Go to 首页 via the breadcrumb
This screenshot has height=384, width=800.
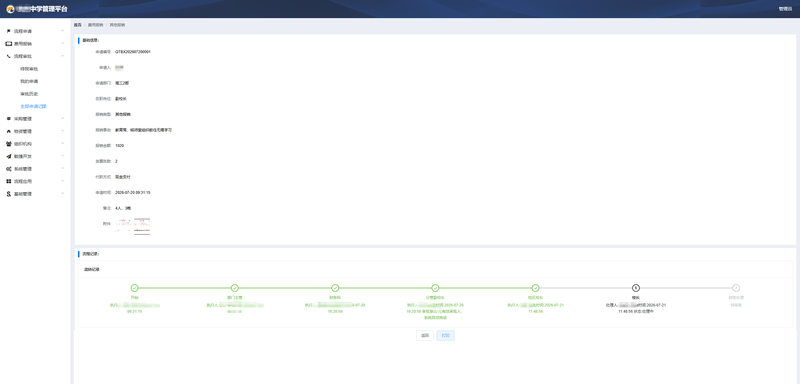(x=78, y=24)
